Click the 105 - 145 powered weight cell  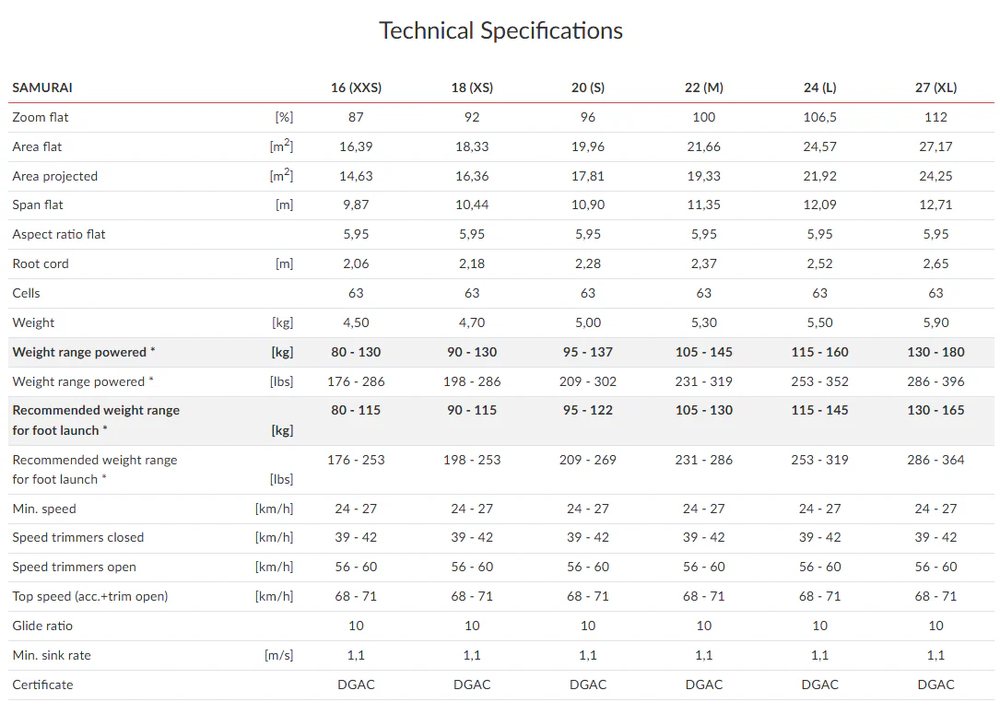(704, 352)
